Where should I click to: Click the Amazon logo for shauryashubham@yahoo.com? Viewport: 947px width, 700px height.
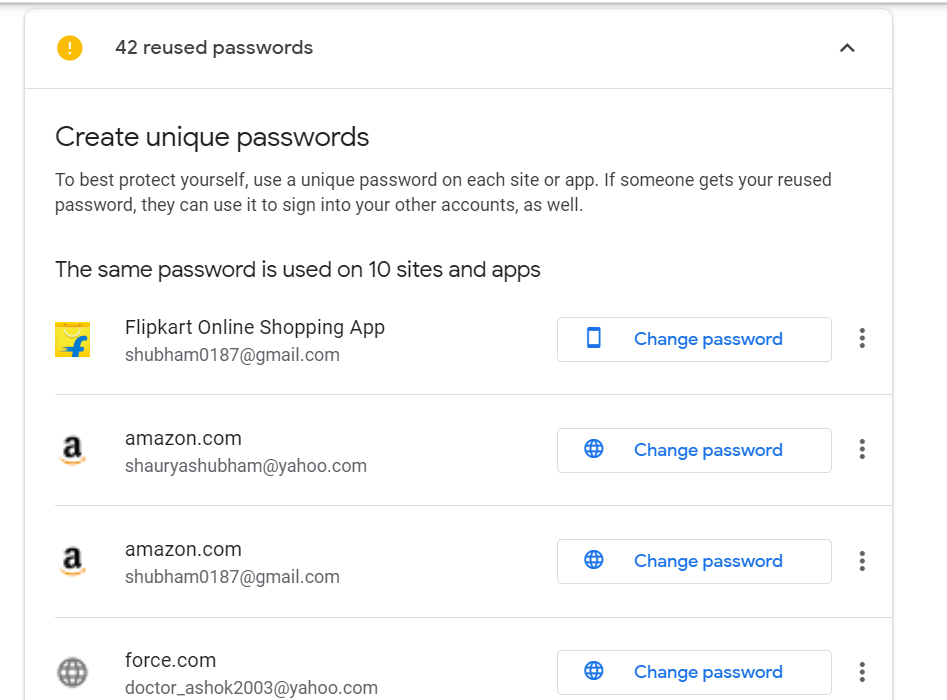(x=72, y=451)
